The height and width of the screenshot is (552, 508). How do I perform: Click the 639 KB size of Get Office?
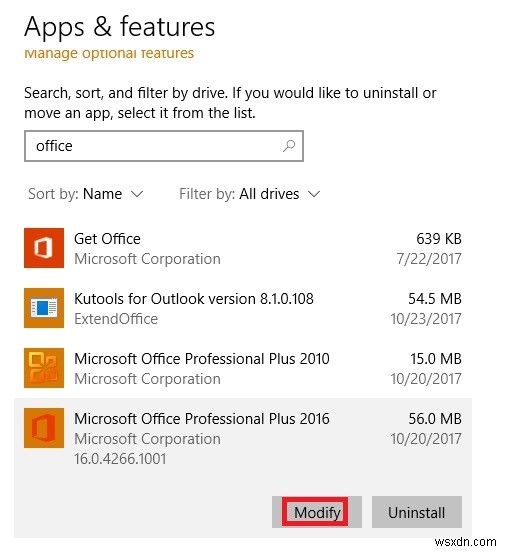click(x=439, y=239)
